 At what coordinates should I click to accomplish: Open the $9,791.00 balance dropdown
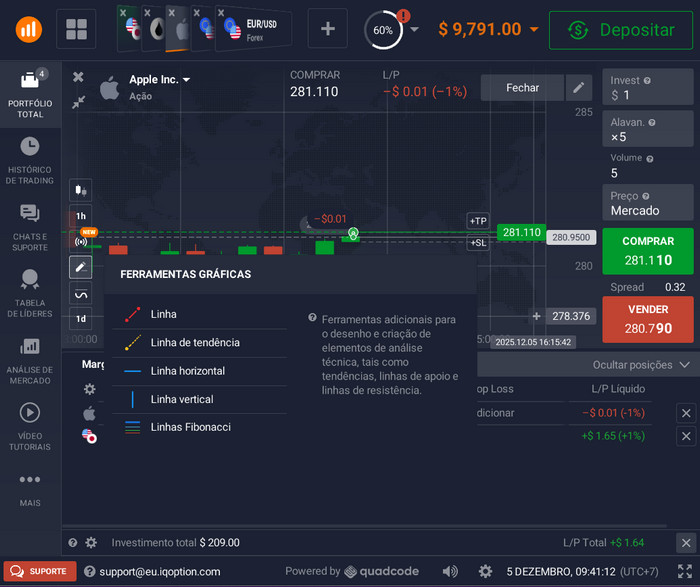(488, 29)
